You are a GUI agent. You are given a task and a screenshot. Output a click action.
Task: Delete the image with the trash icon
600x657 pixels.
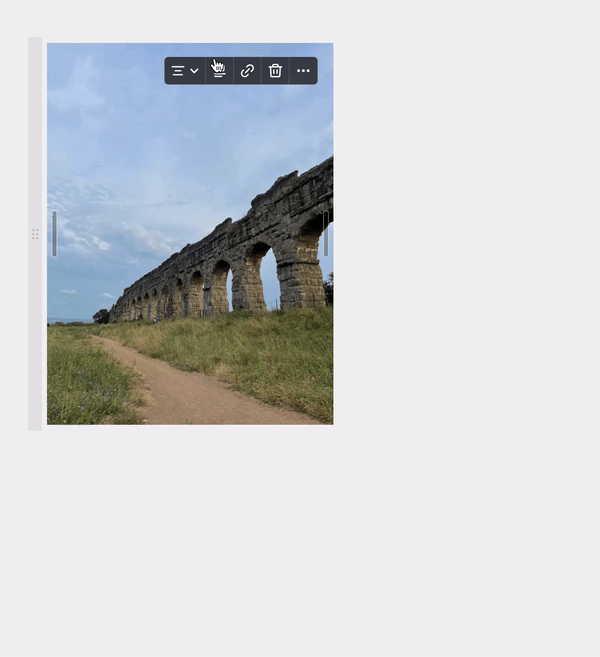275,71
